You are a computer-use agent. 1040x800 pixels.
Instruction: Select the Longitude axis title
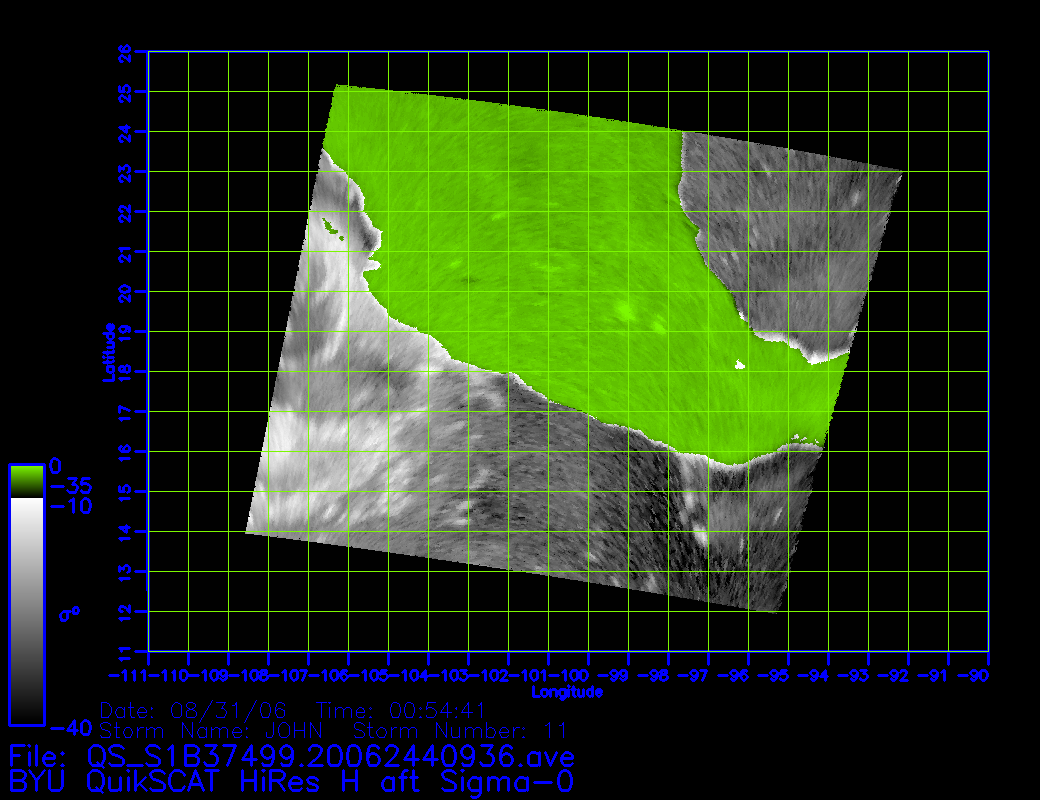tap(567, 692)
